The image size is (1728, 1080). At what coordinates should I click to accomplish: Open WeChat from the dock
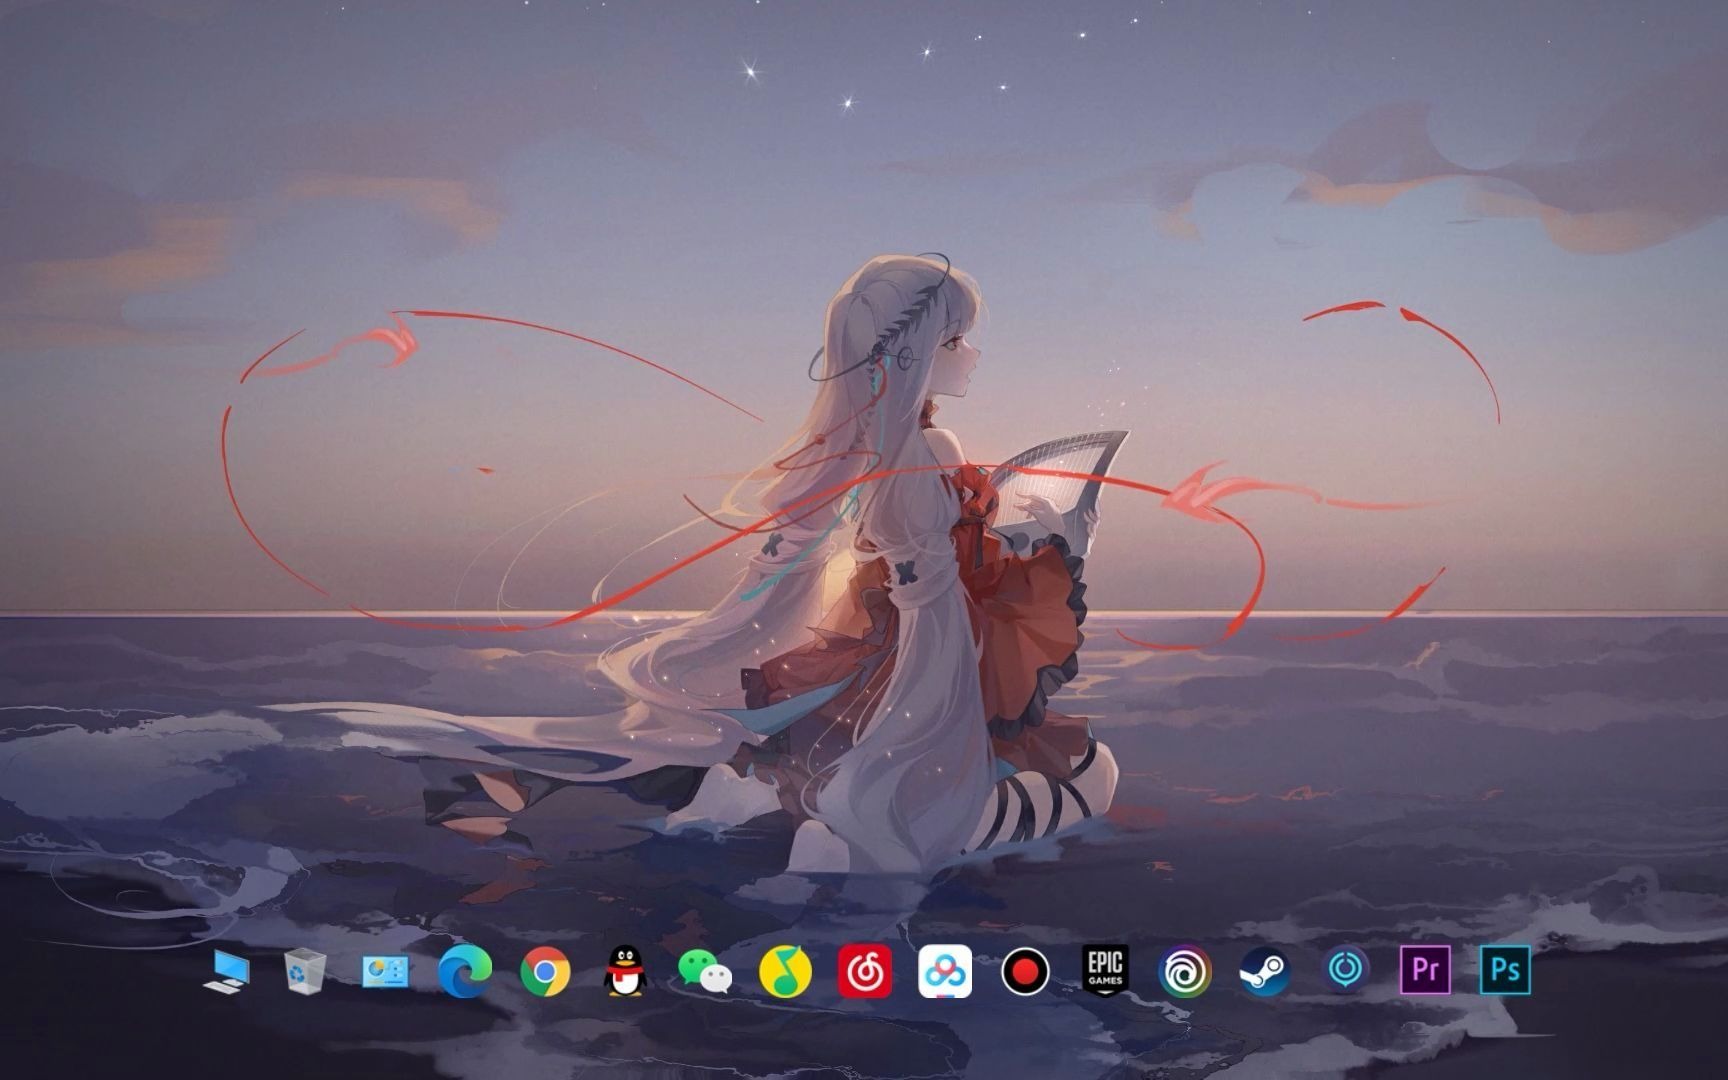pos(705,971)
